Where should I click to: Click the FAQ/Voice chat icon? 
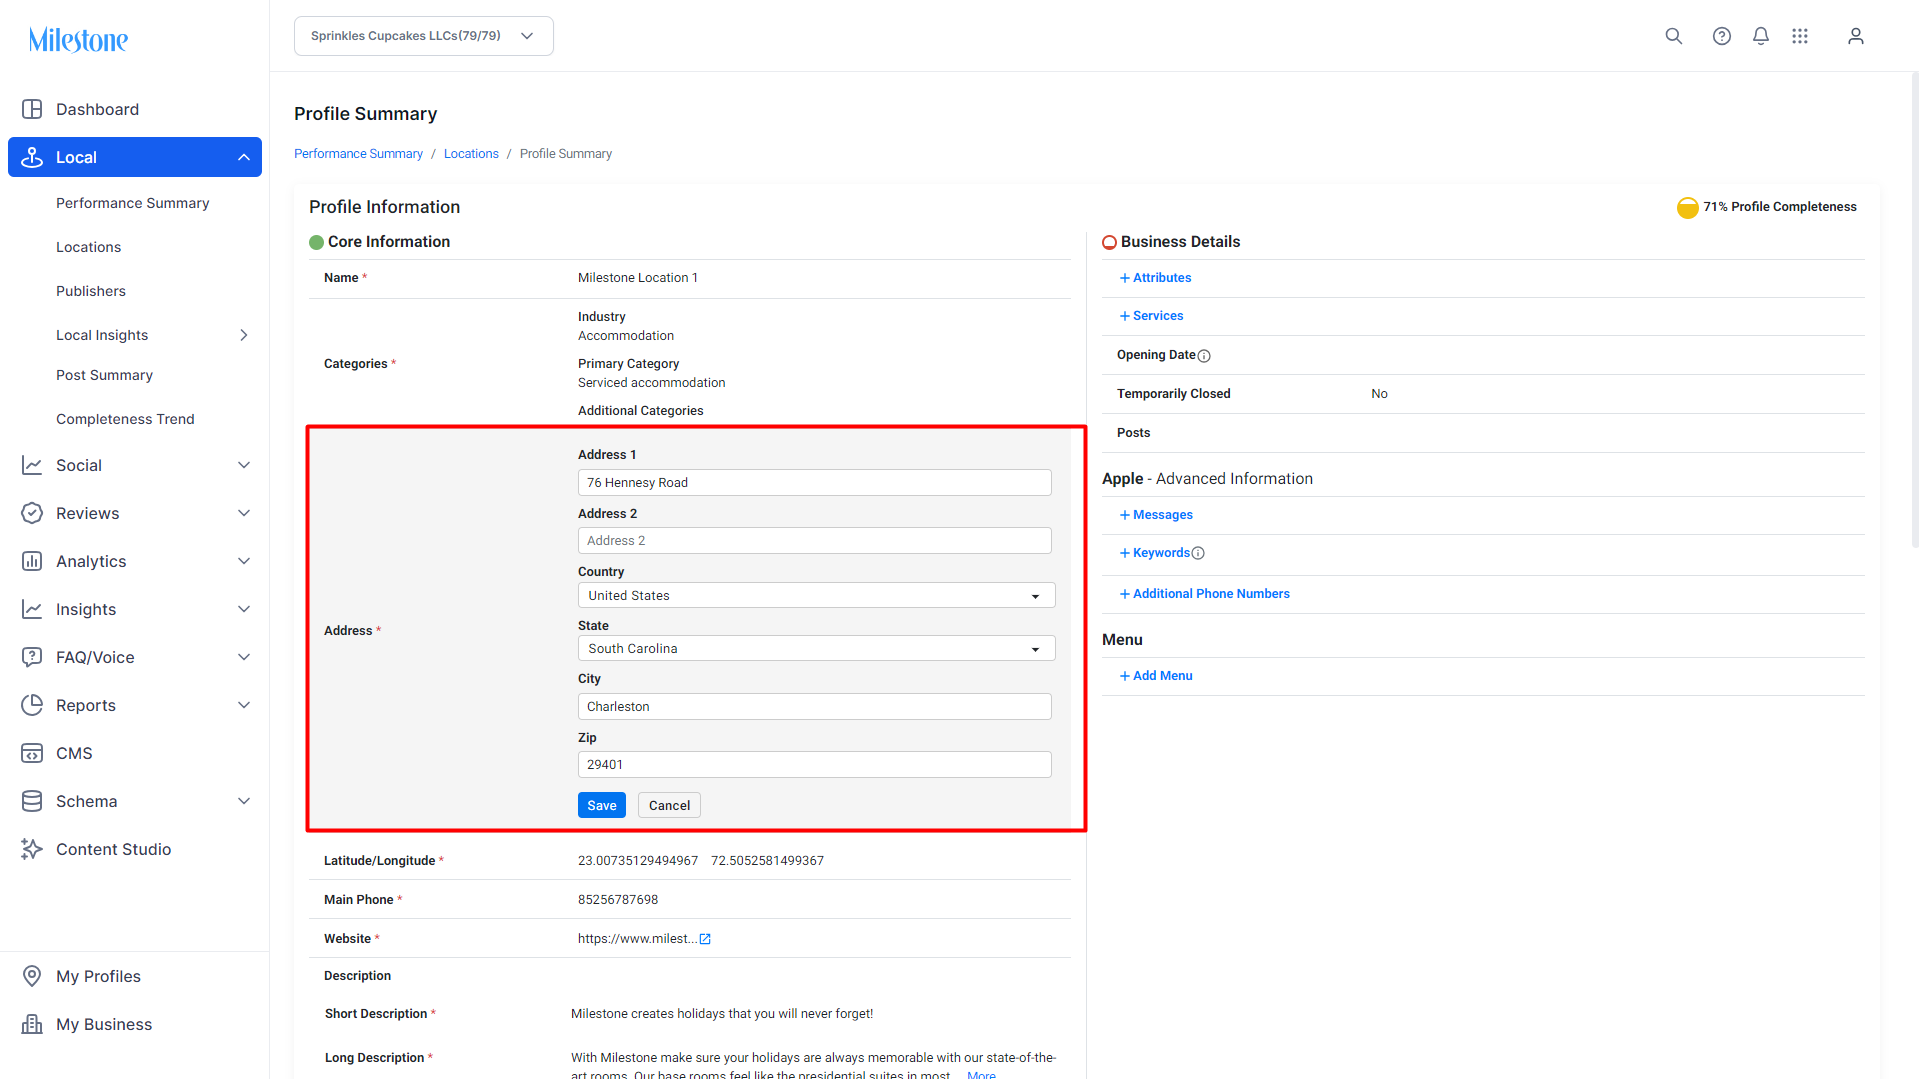(32, 657)
